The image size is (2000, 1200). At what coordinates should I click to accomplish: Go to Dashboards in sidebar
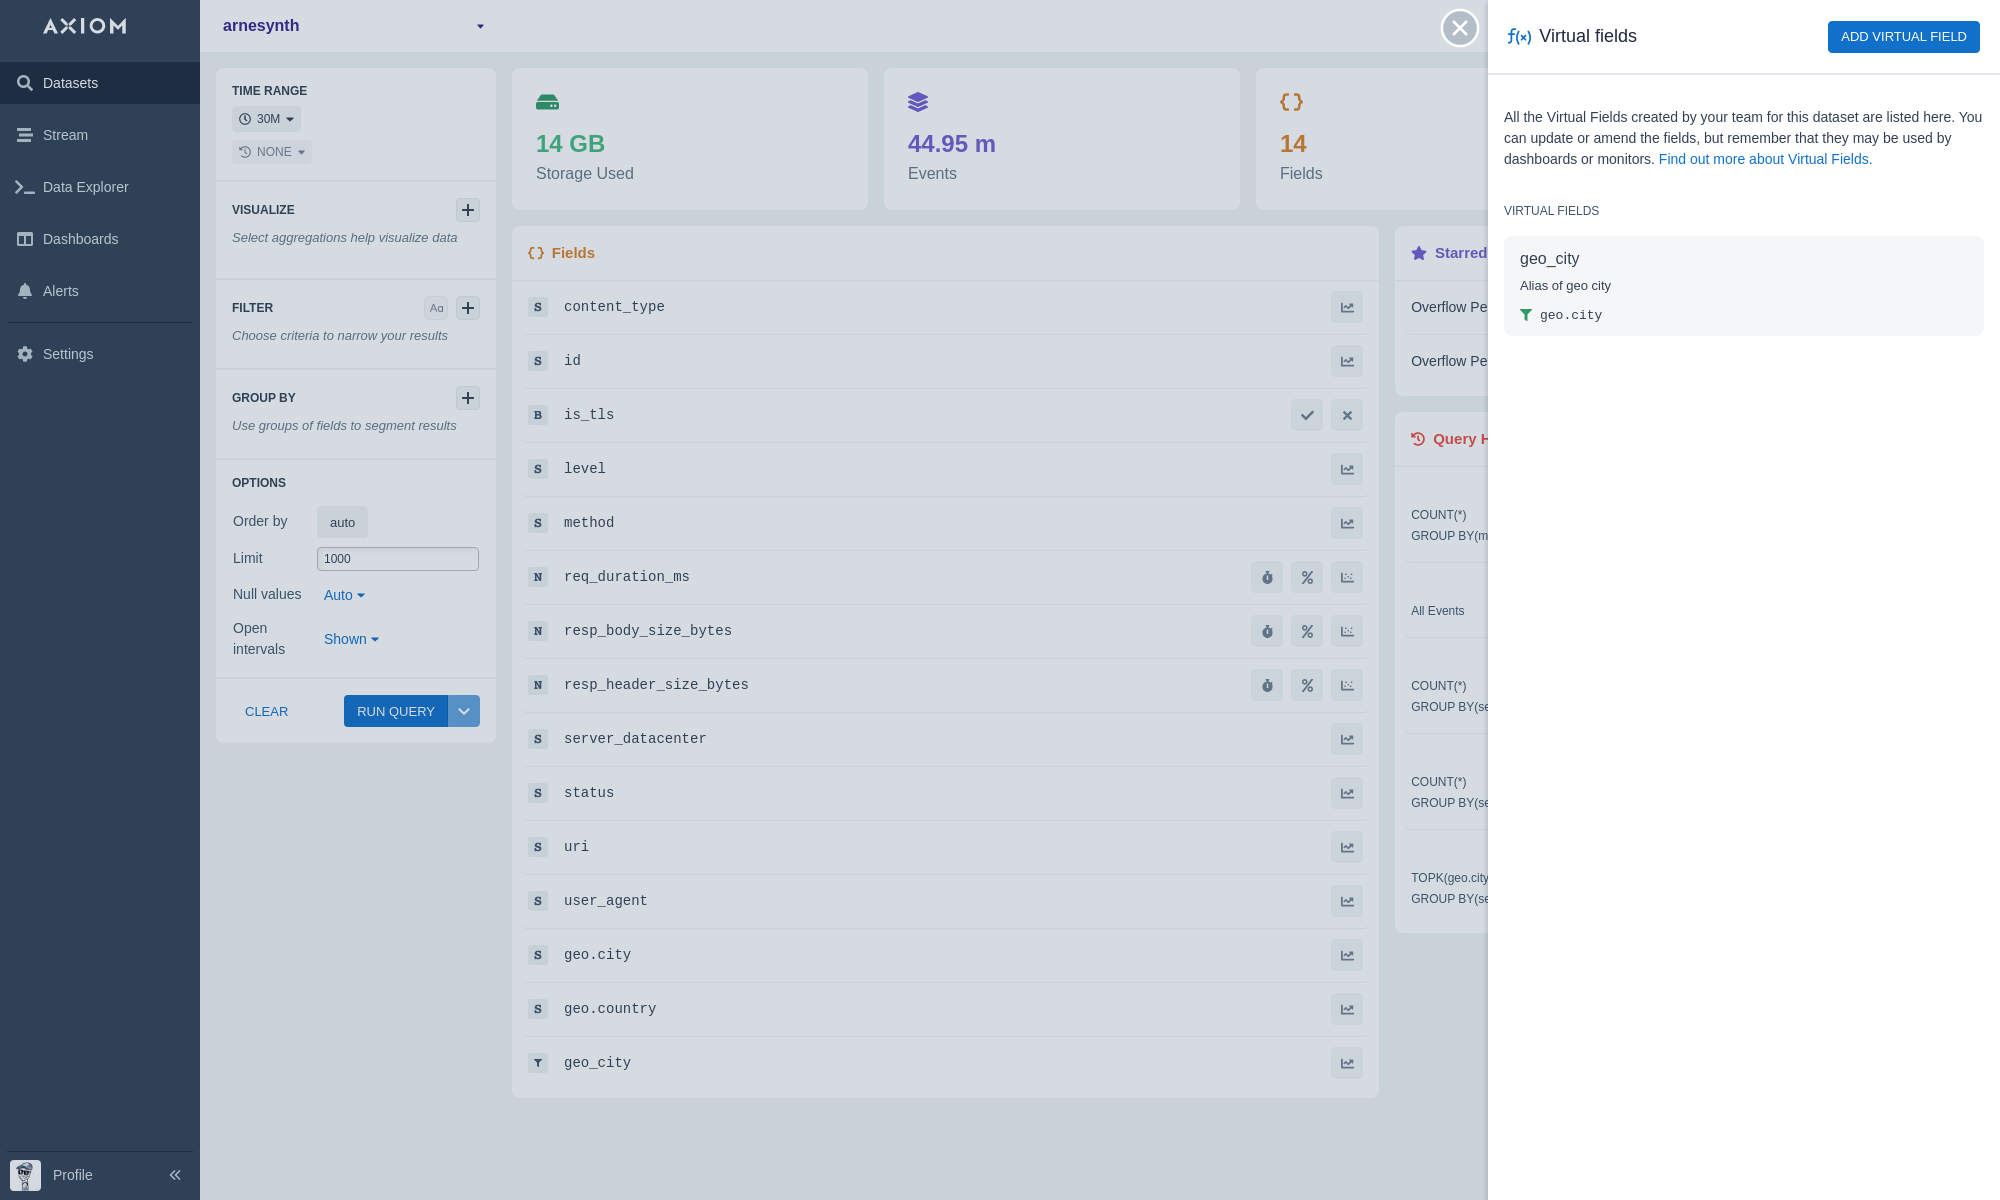(80, 239)
